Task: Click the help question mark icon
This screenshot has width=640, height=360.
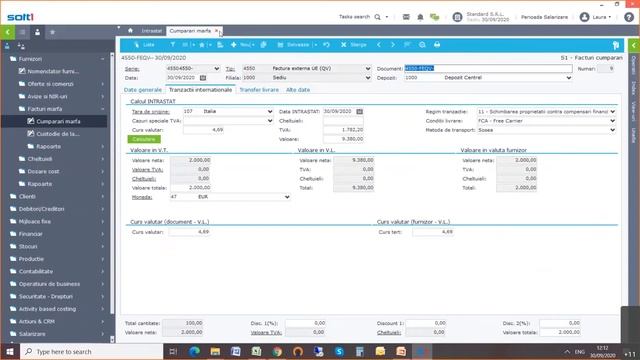Action: pos(629,17)
